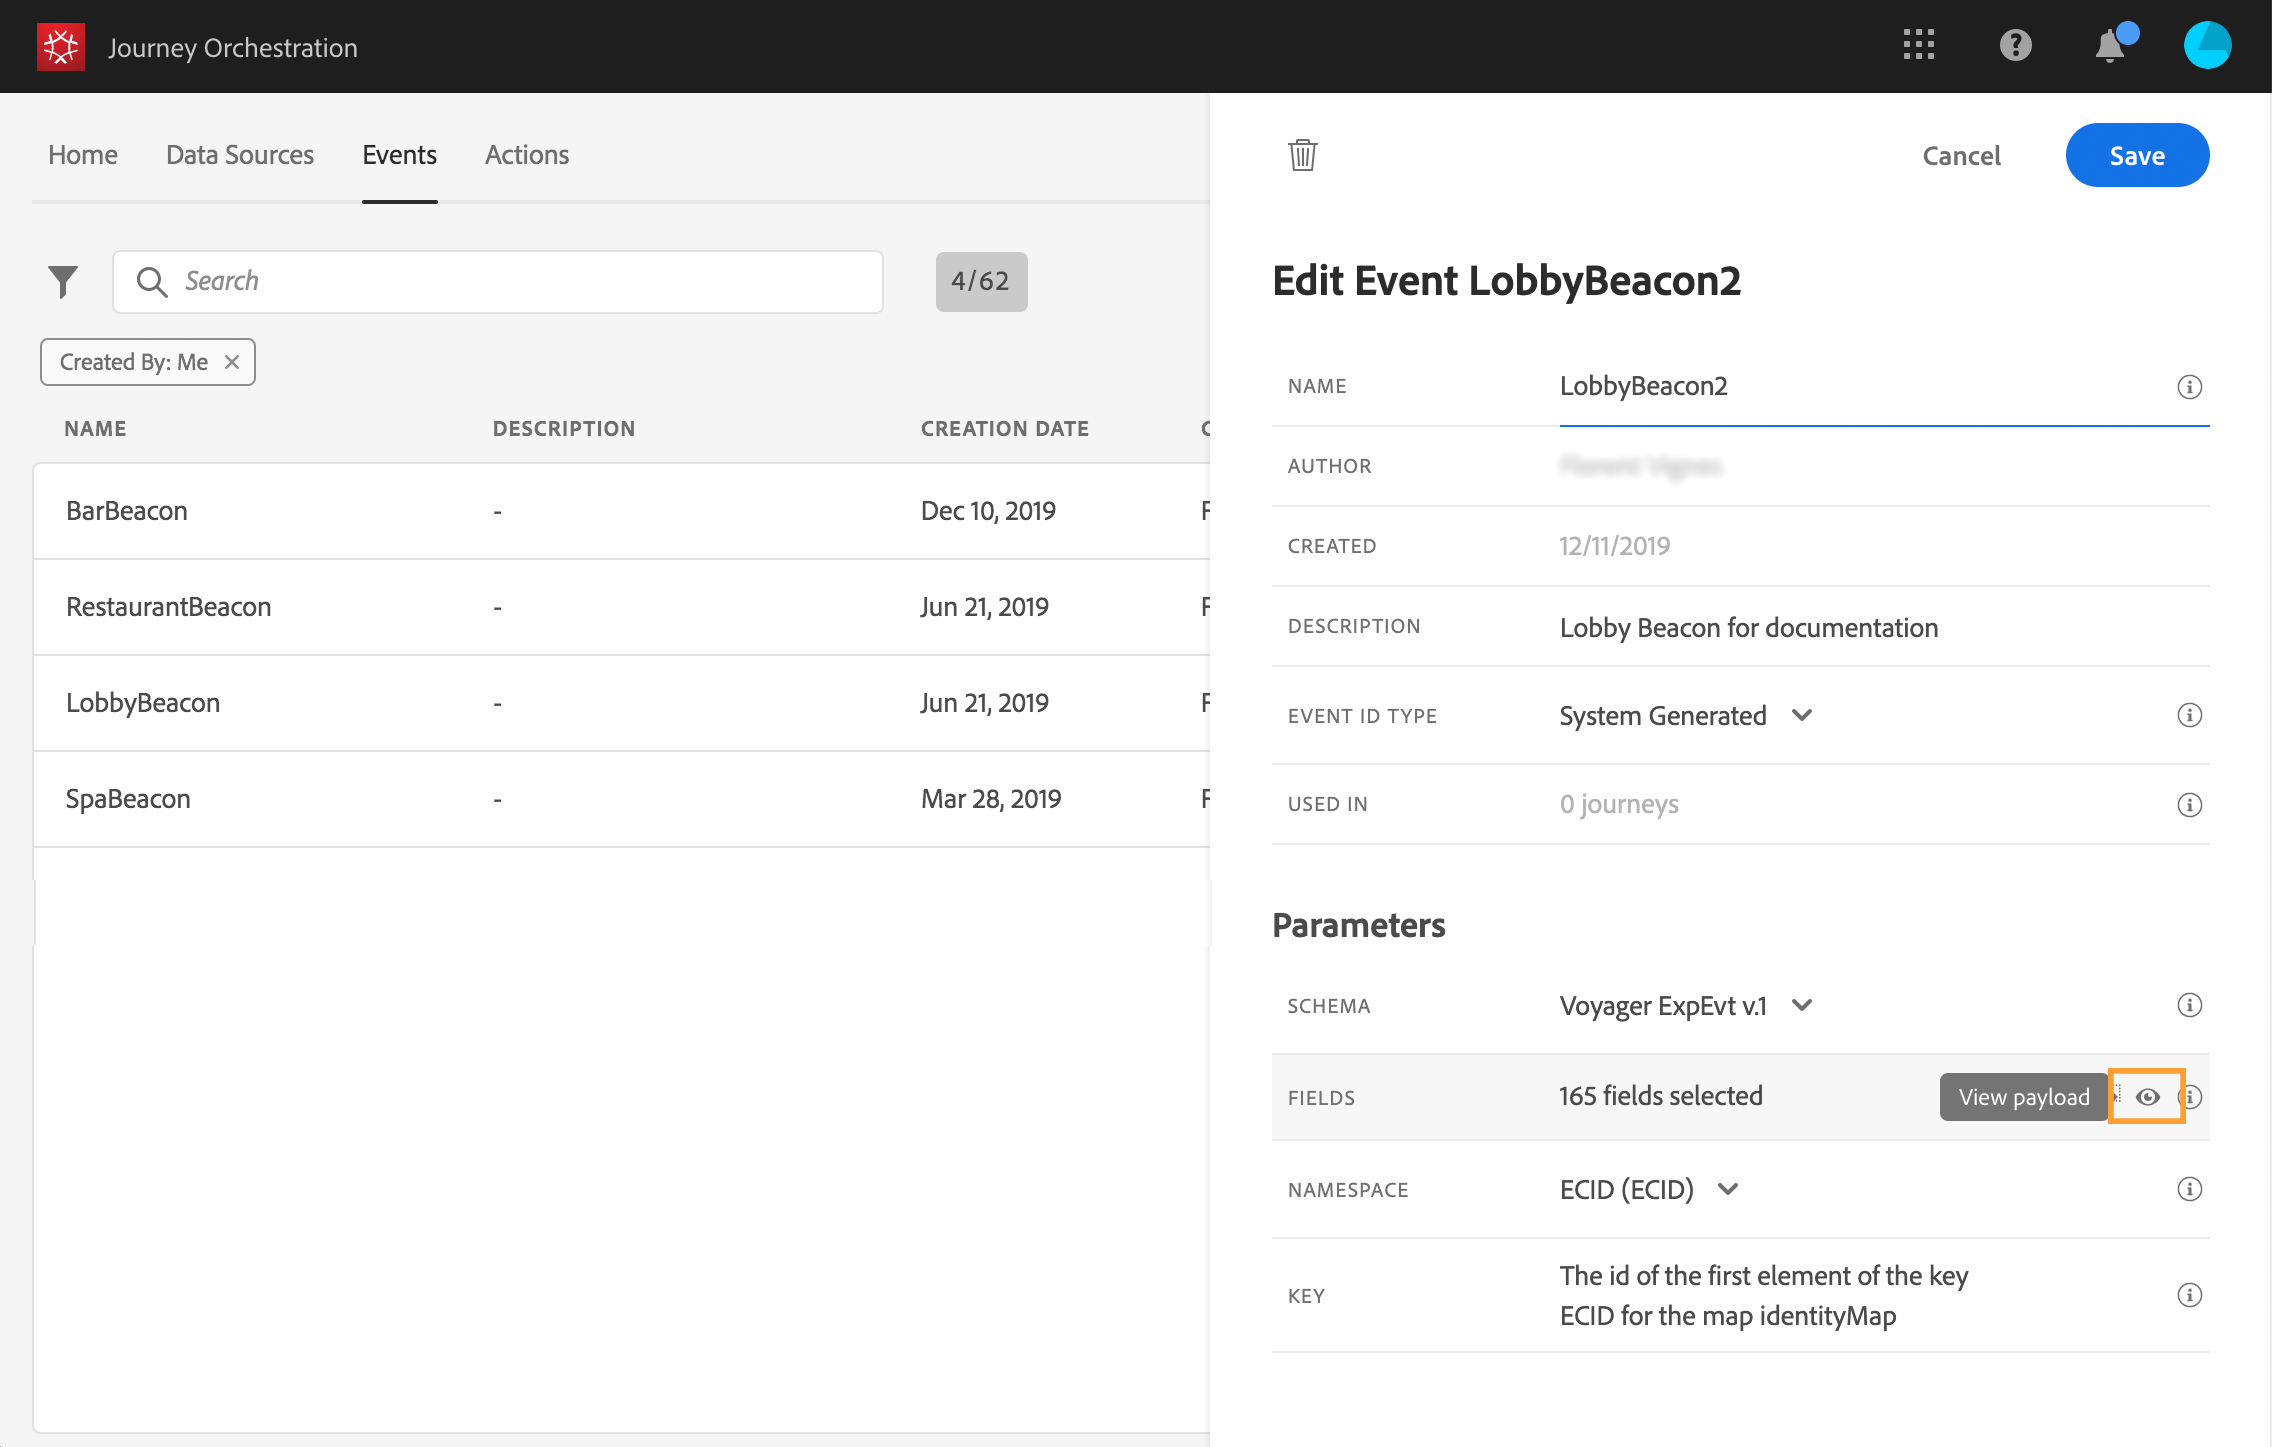Image resolution: width=2272 pixels, height=1447 pixels.
Task: Switch to the Data Sources tab
Action: pos(240,155)
